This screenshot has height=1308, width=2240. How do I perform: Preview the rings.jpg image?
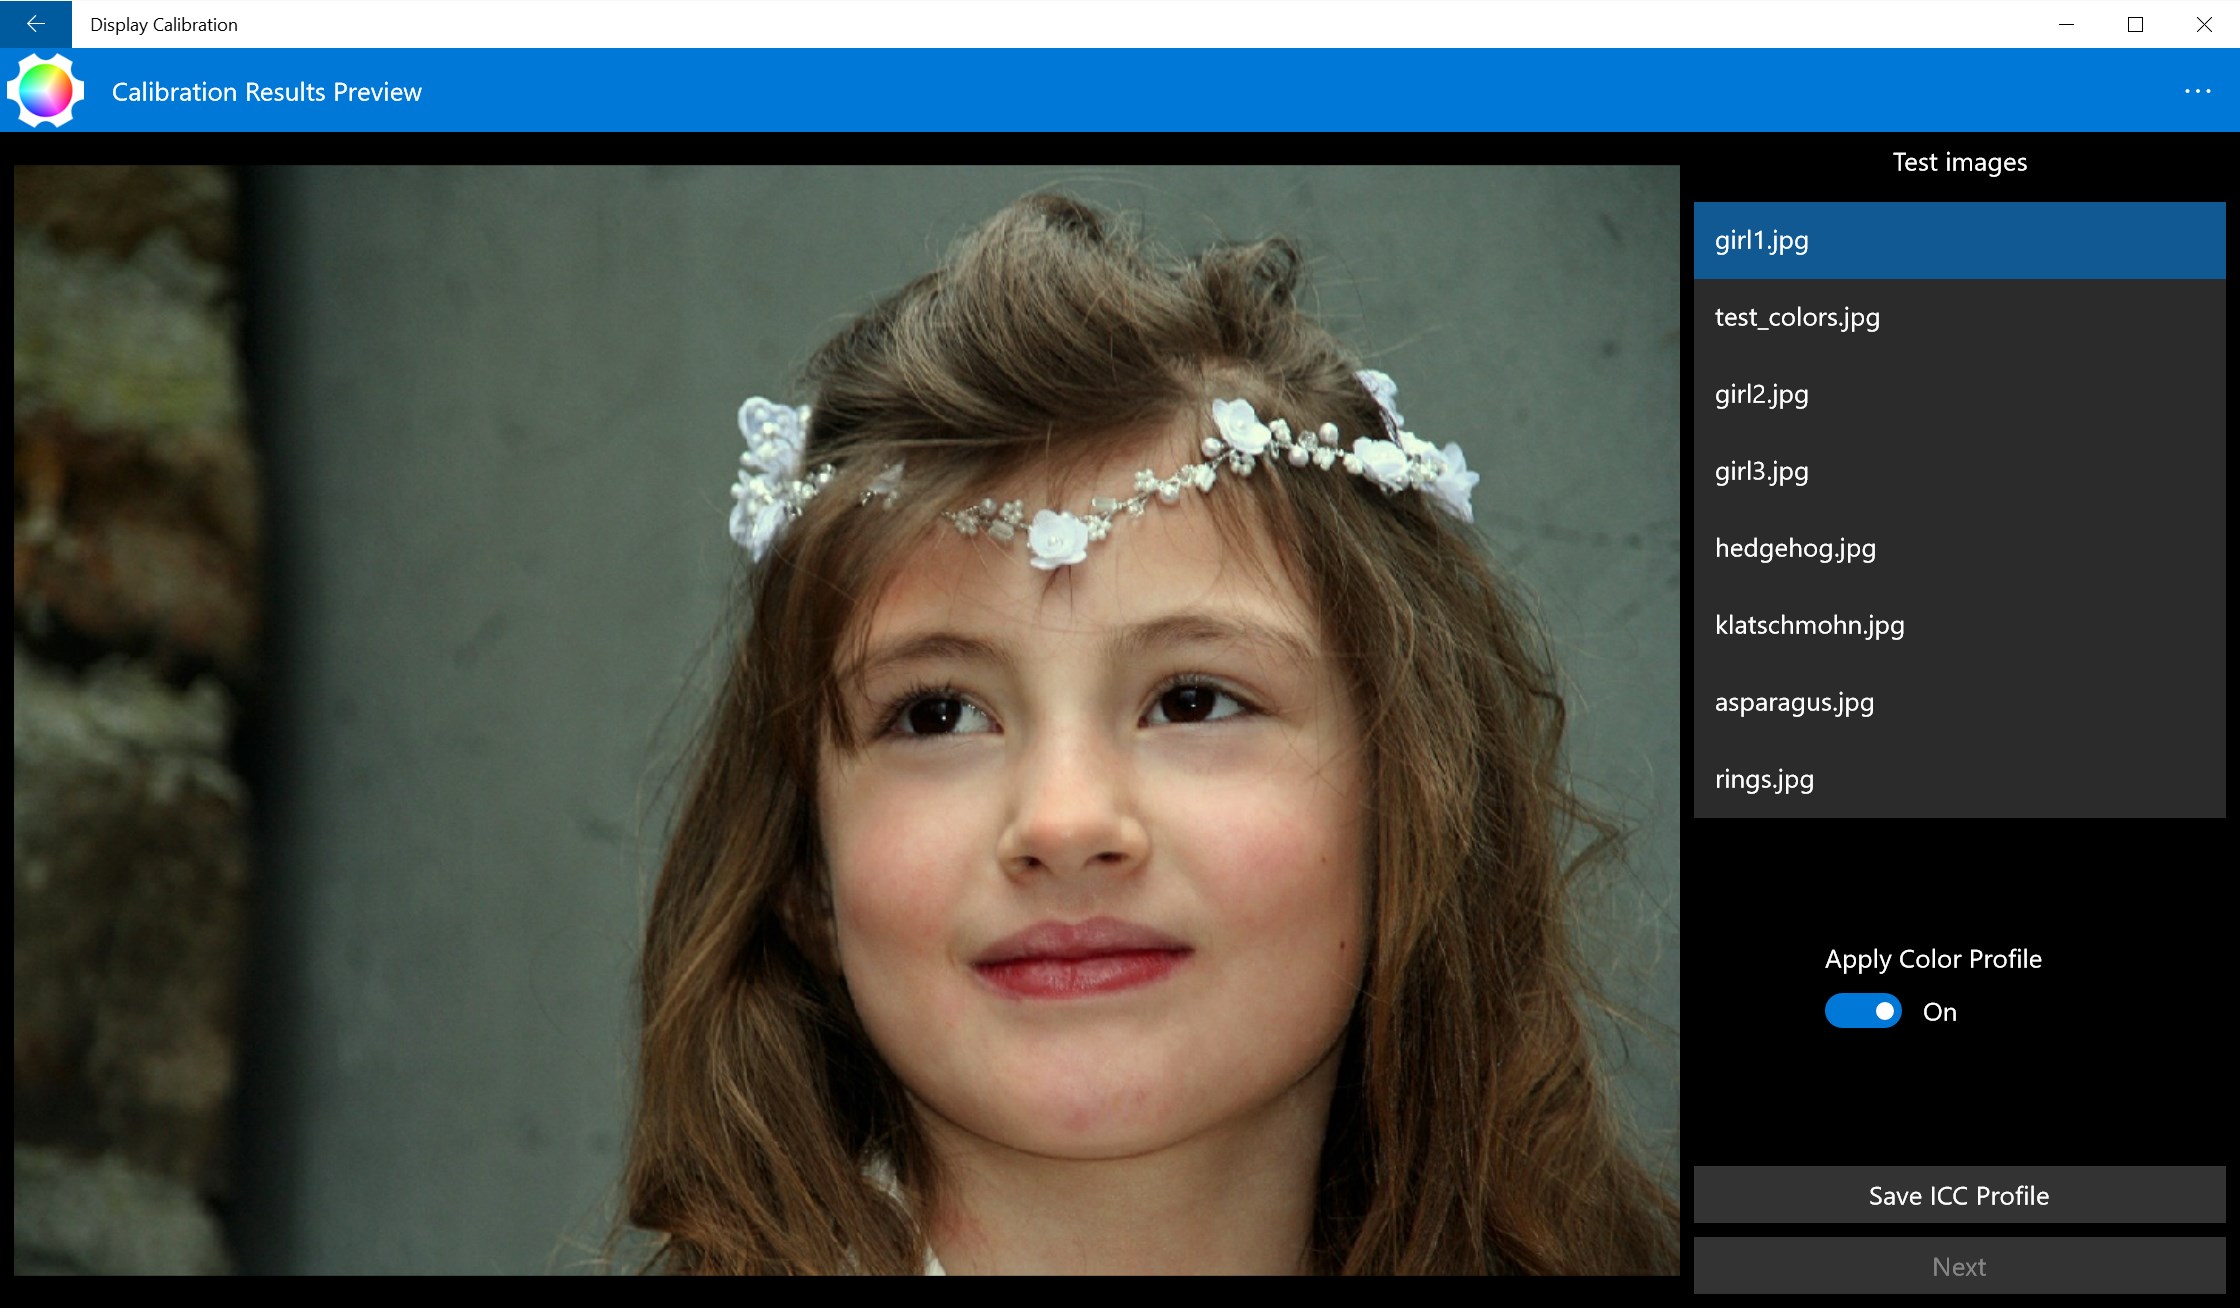pos(1763,779)
